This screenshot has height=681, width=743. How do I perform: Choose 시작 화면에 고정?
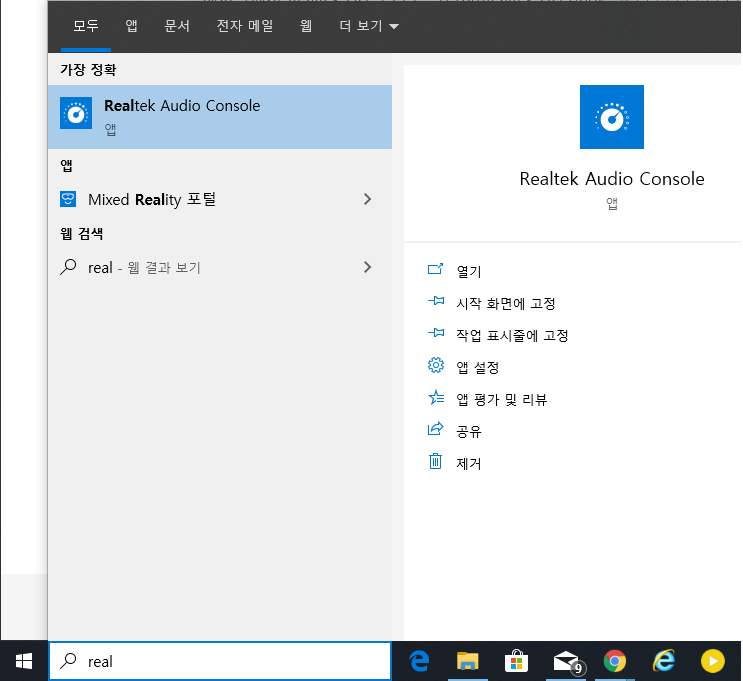[x=506, y=303]
